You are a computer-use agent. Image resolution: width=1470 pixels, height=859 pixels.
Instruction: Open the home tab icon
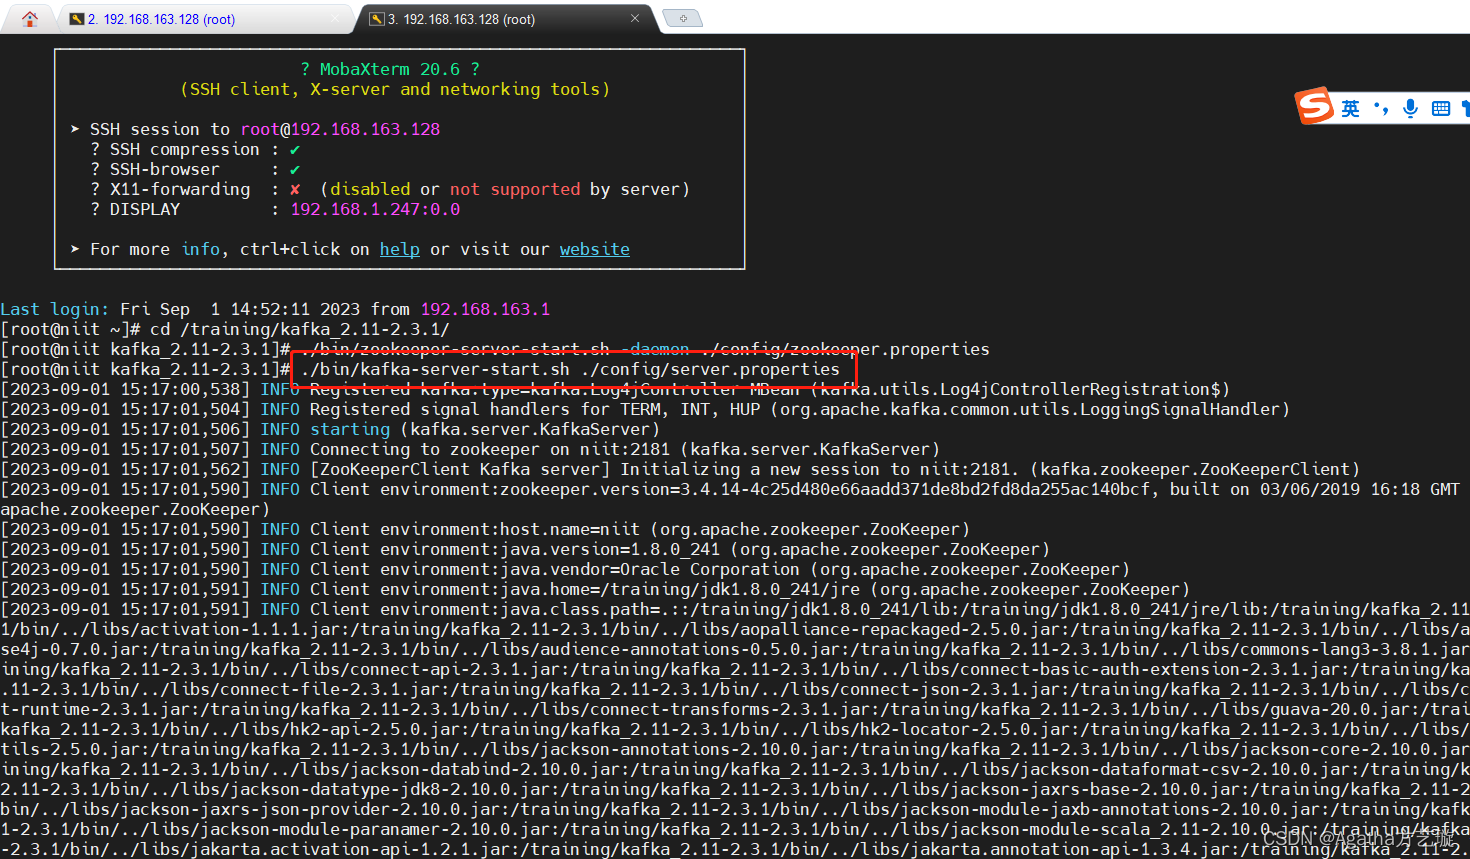[30, 18]
